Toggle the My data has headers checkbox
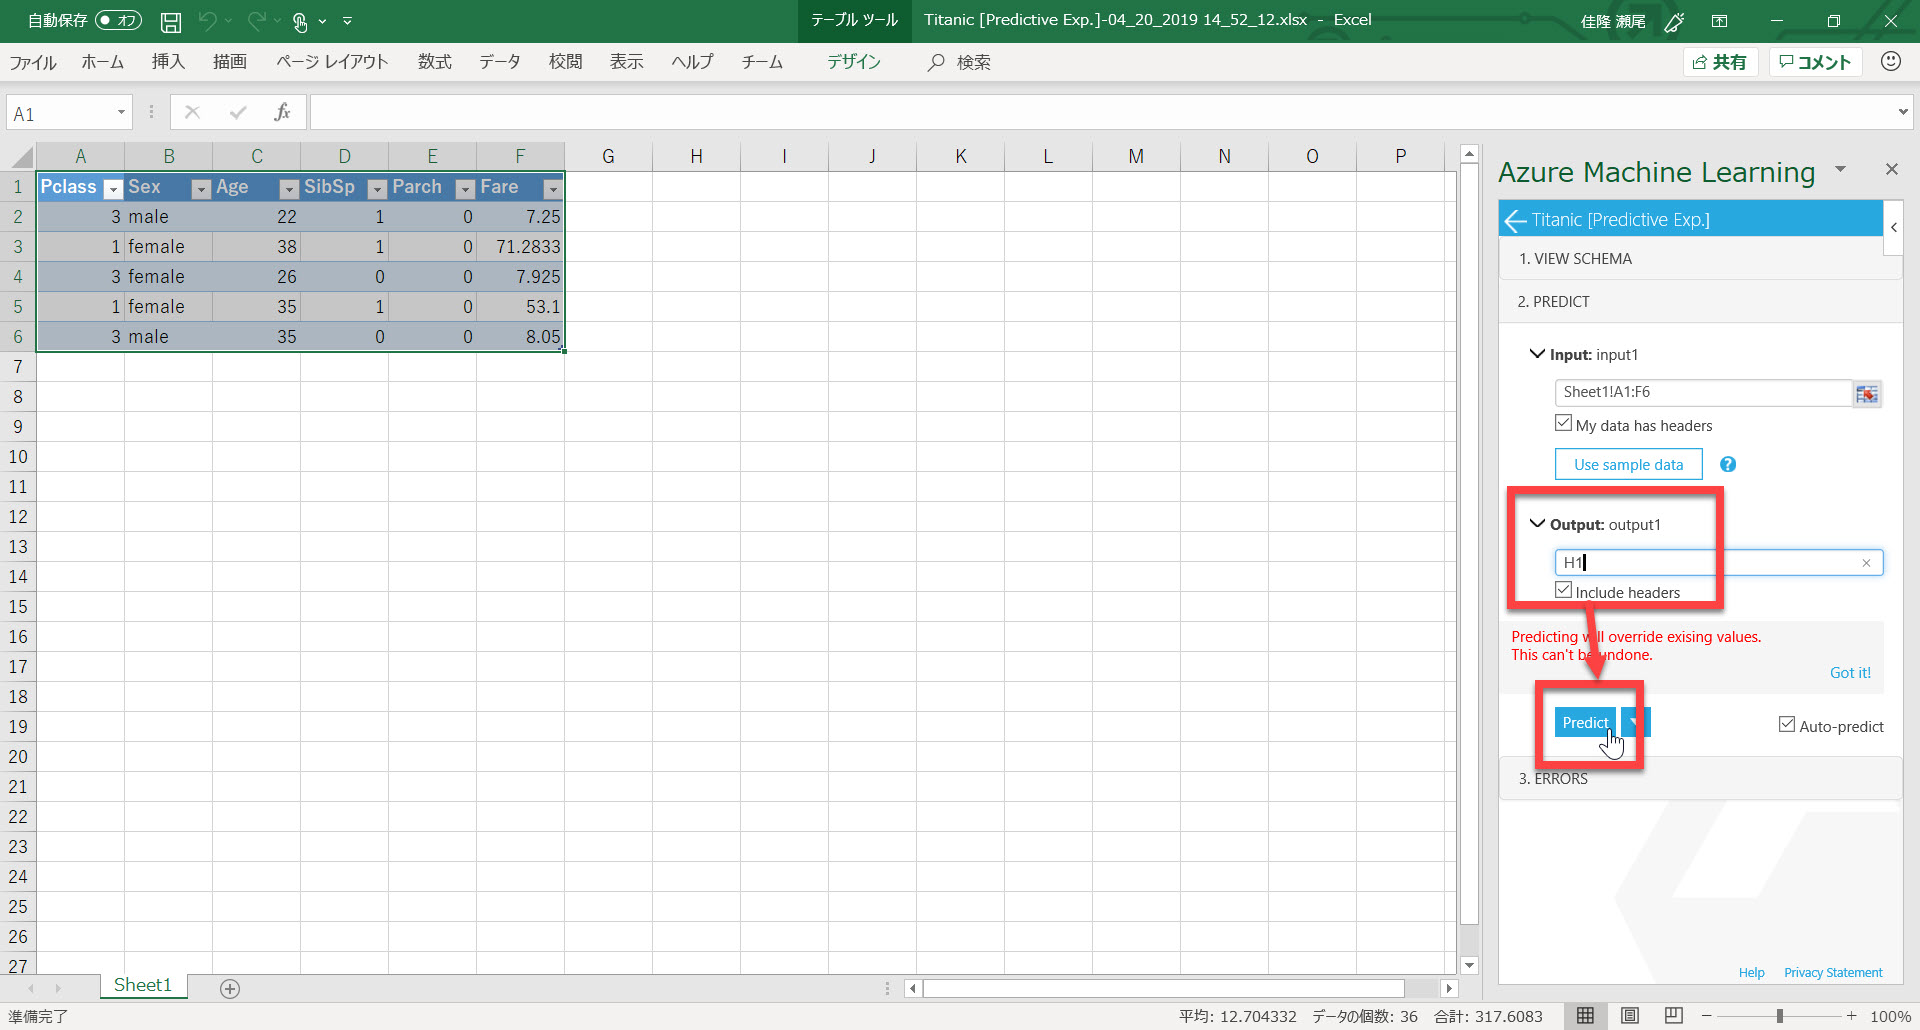Viewport: 1920px width, 1030px height. pyautogui.click(x=1563, y=423)
